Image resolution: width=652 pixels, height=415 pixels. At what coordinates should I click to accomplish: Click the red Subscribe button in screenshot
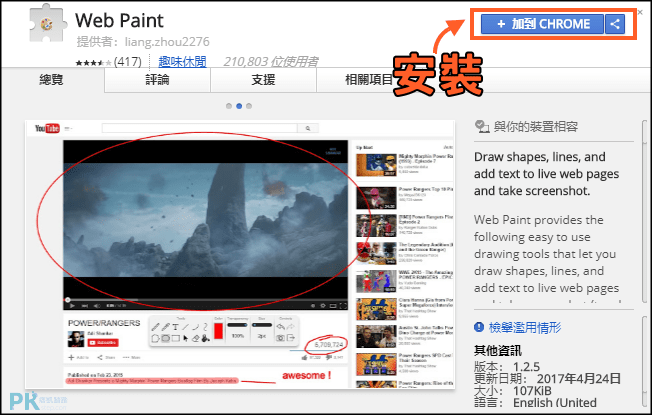coord(103,343)
